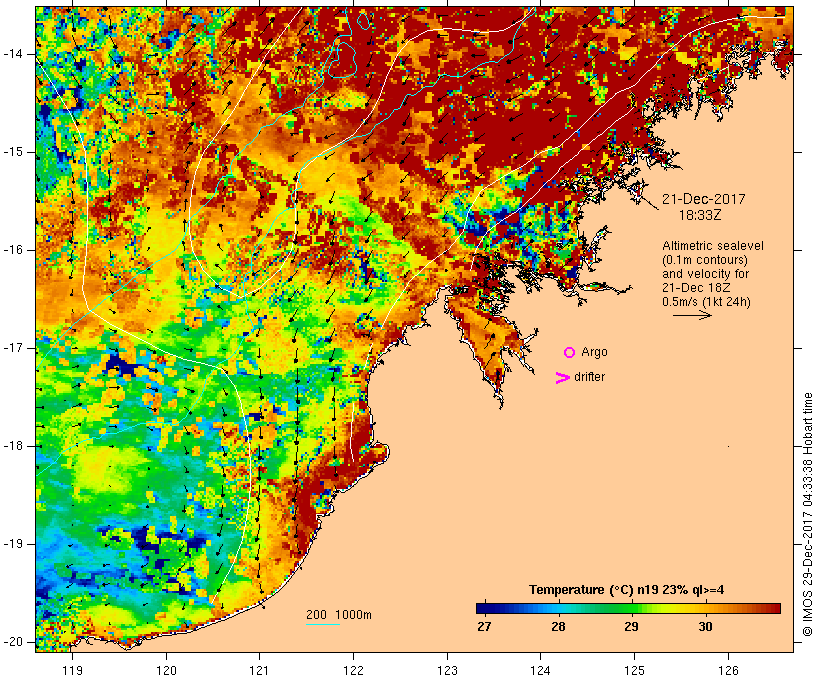Click the 'drifter' legend label
This screenshot has width=820, height=680.
589,377
